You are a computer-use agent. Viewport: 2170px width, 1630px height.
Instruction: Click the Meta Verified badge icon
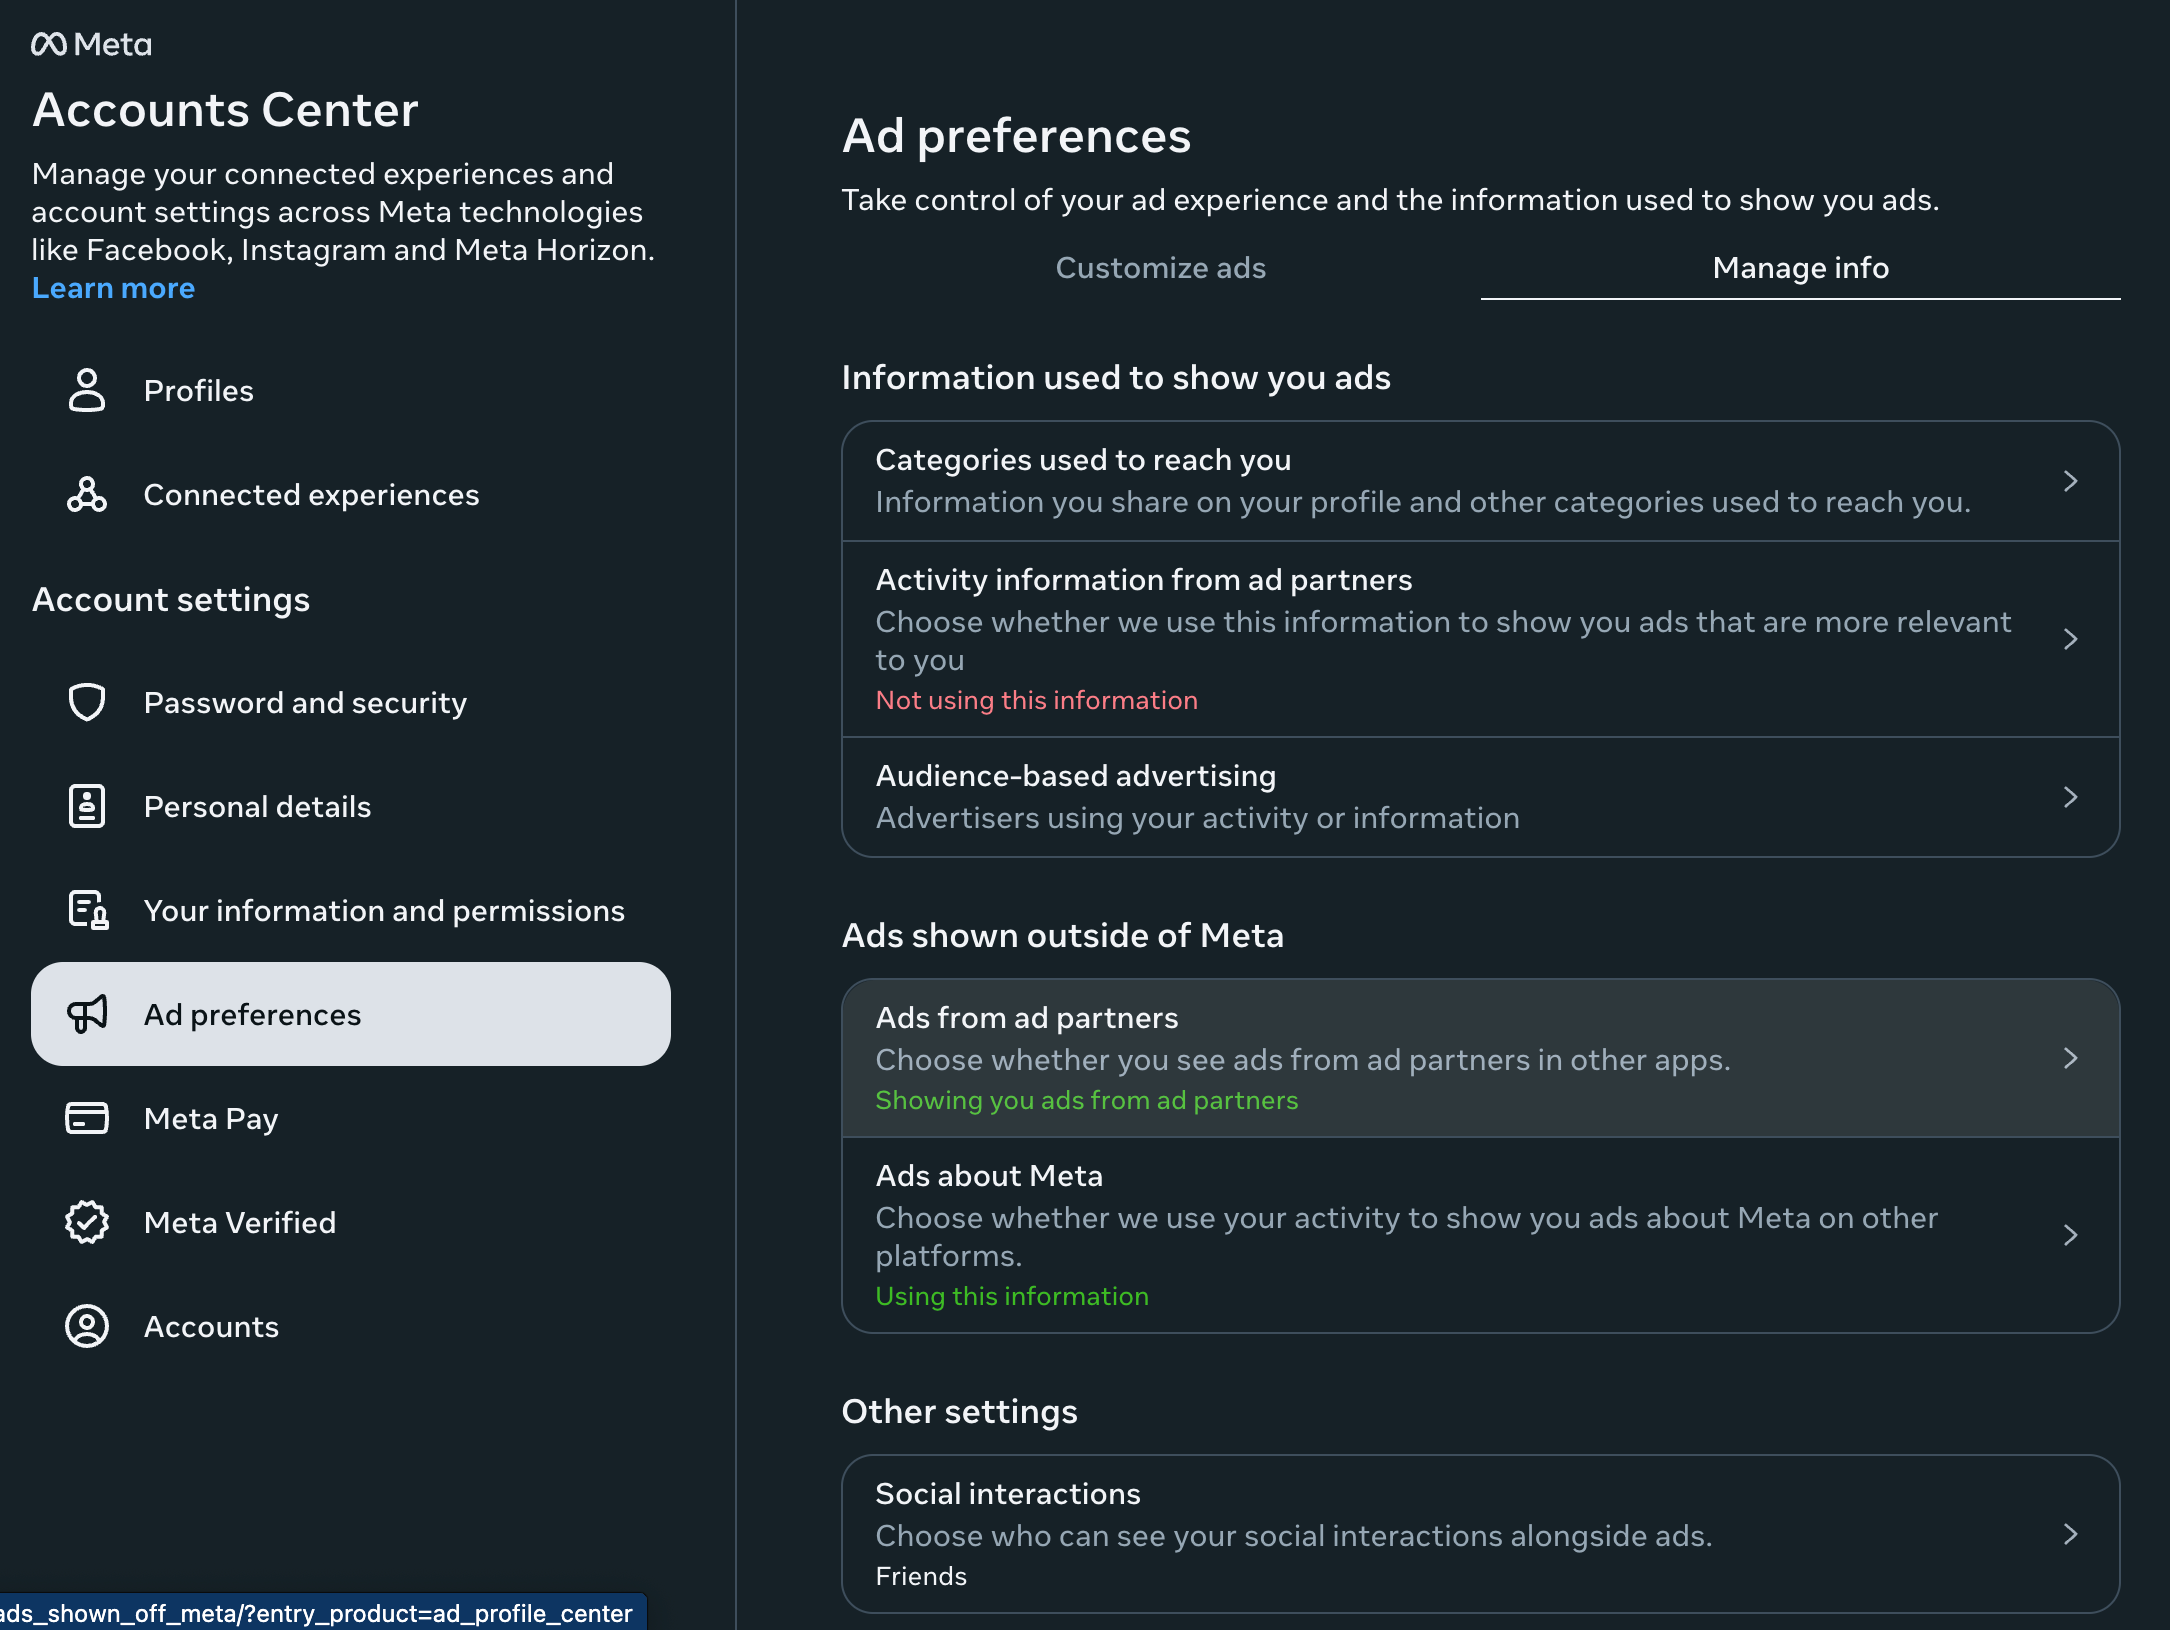tap(87, 1222)
